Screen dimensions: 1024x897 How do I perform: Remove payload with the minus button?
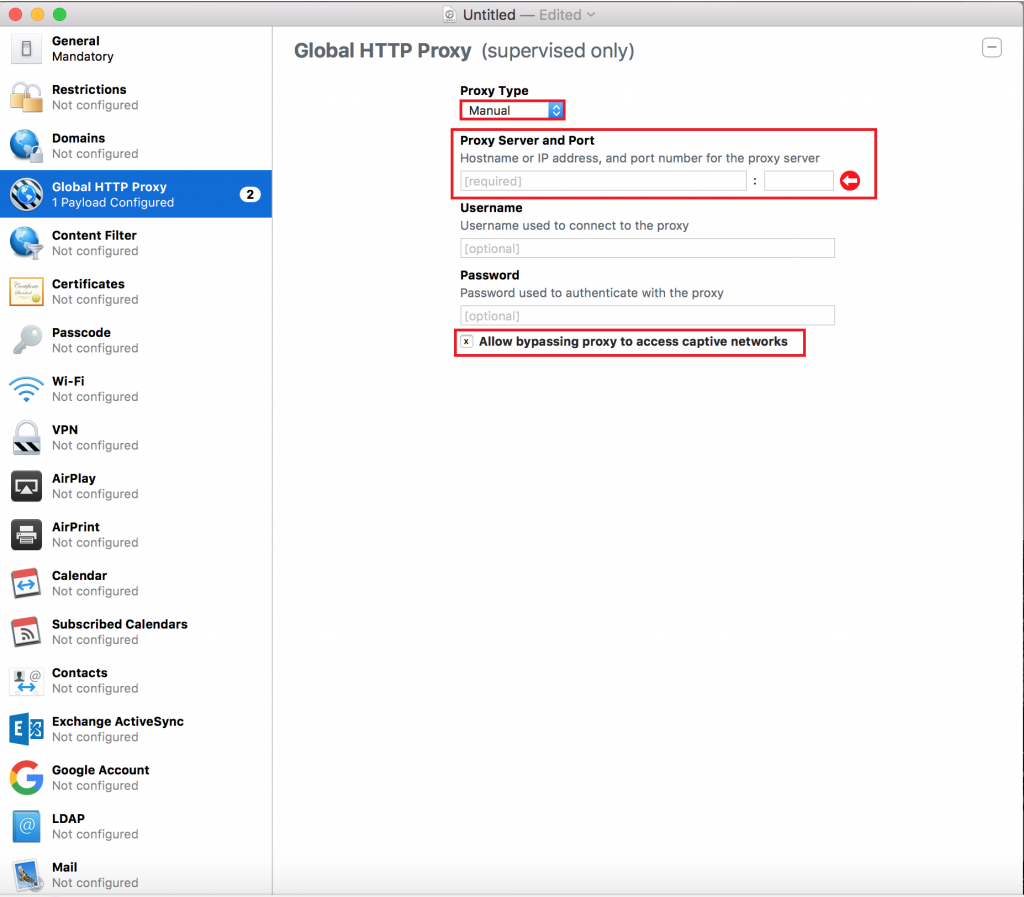click(991, 48)
